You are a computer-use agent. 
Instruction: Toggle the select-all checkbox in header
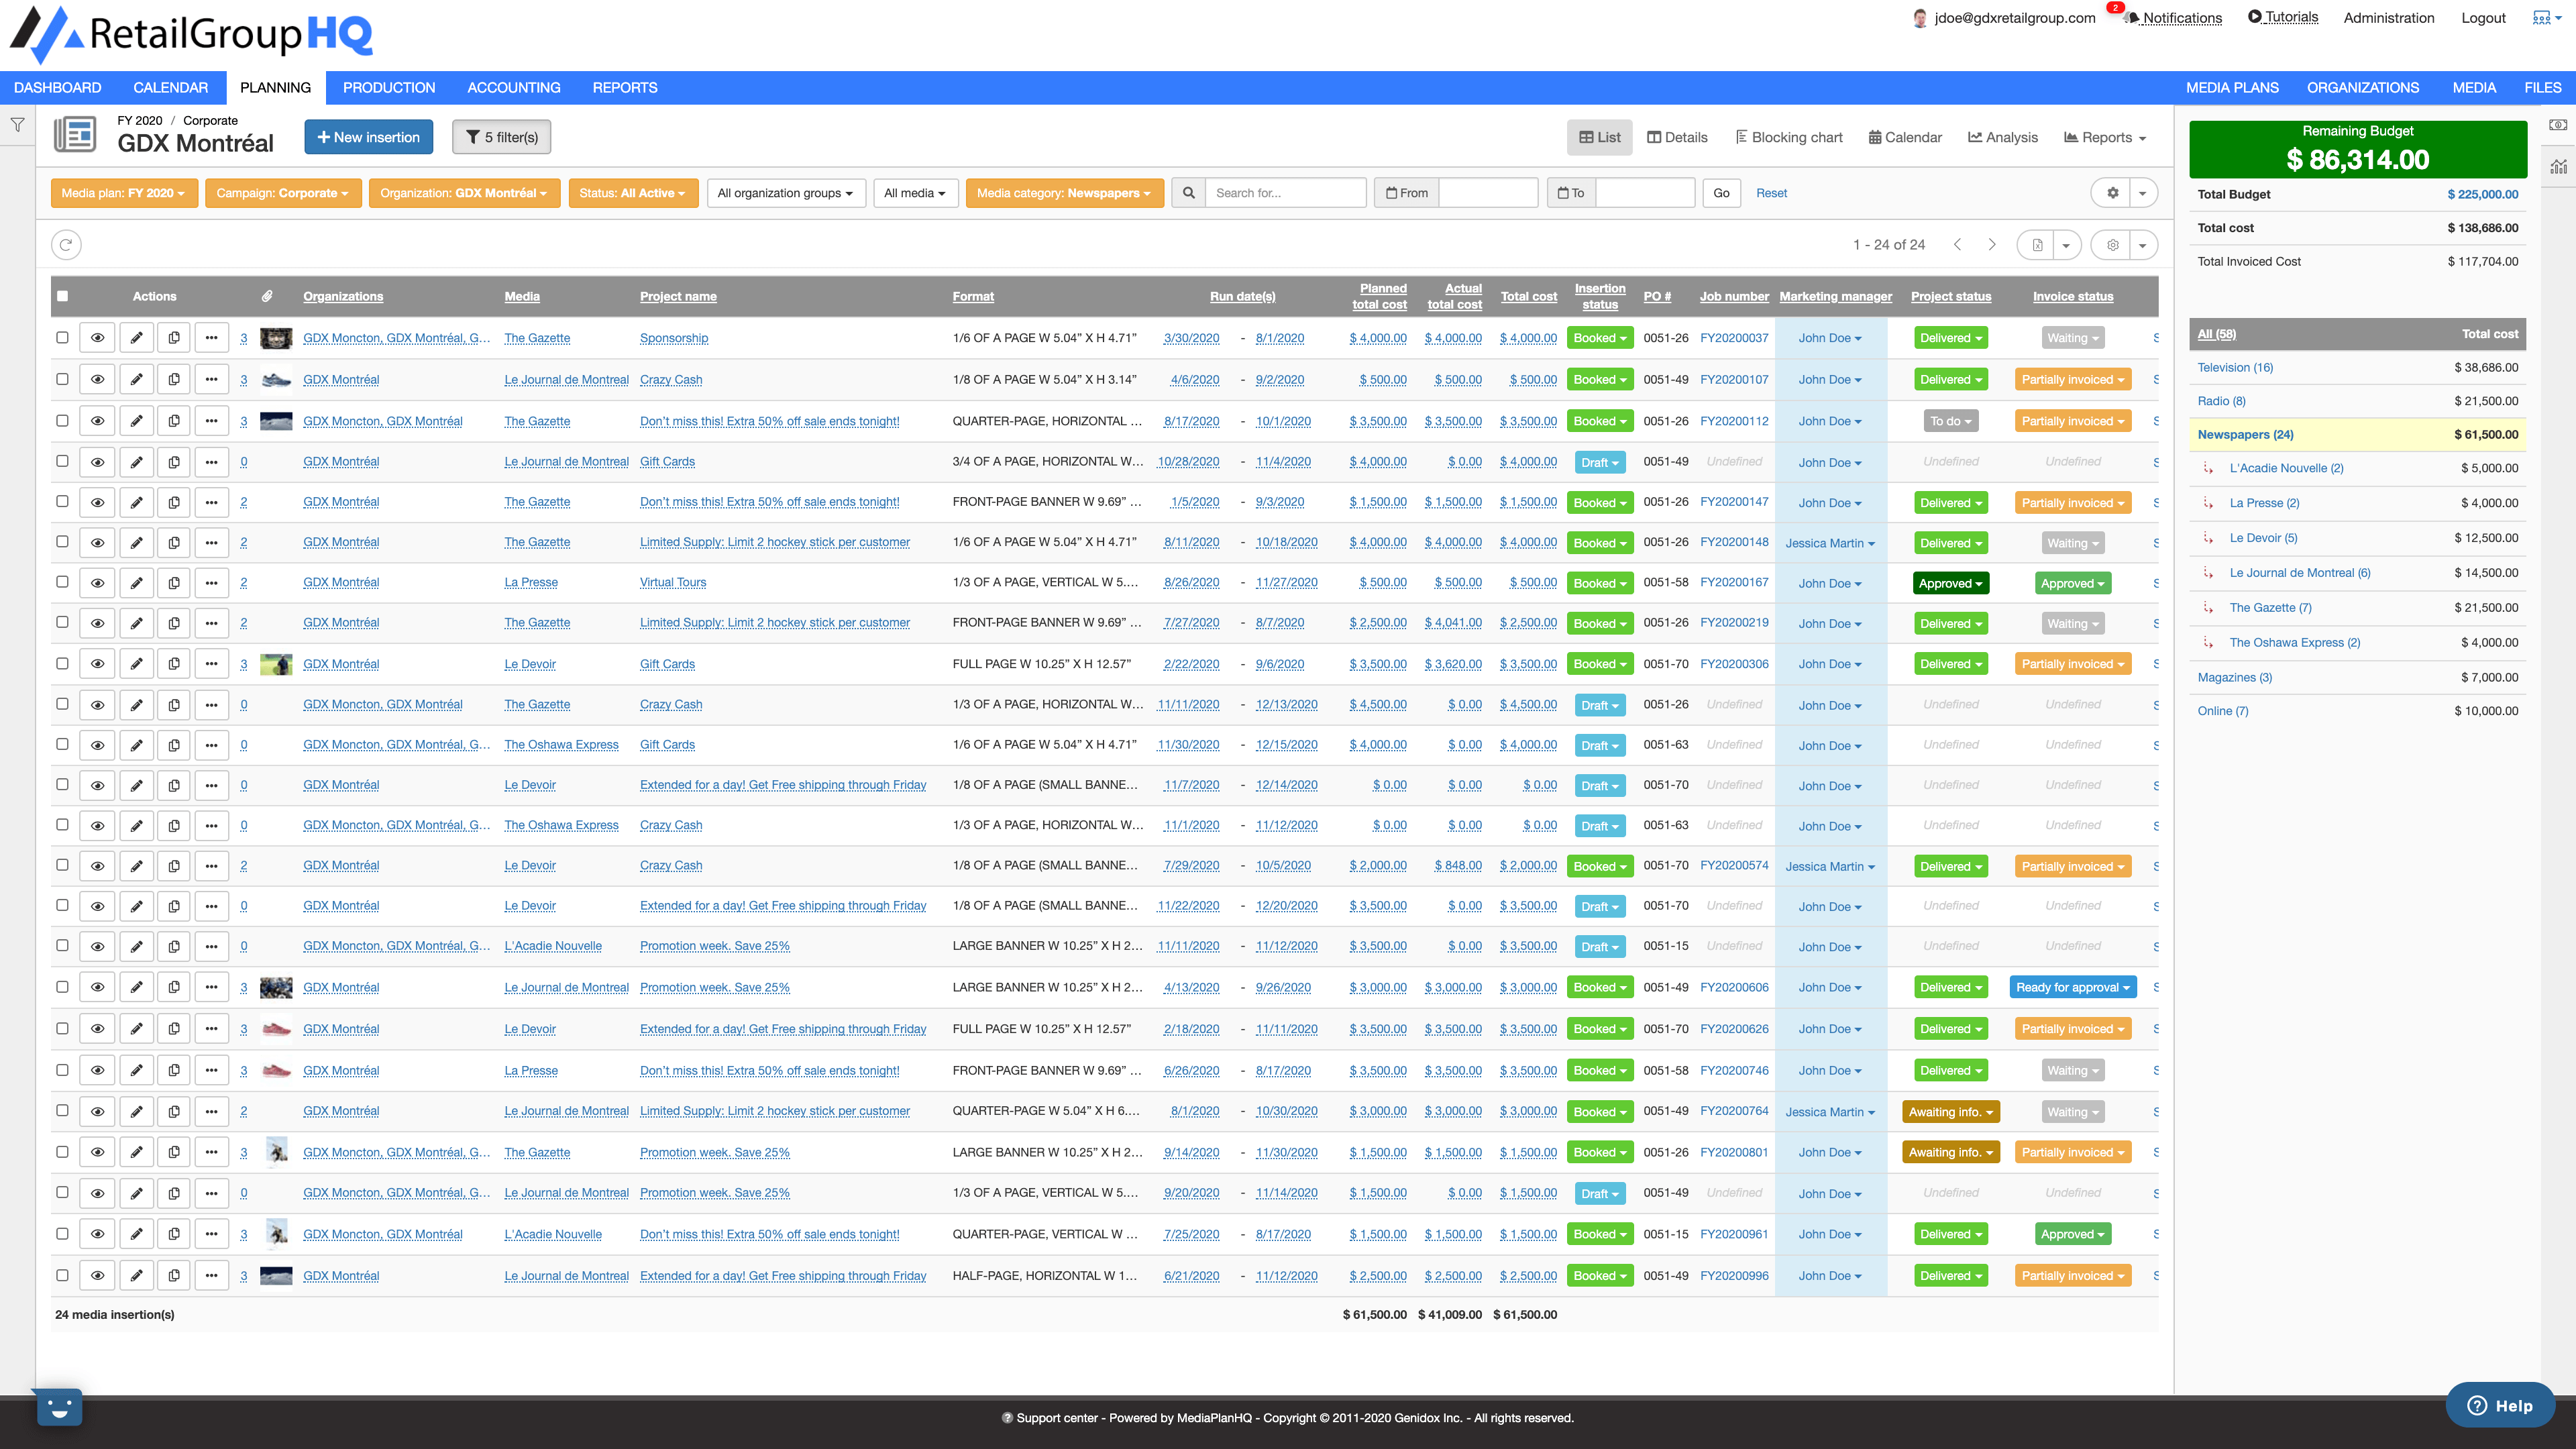point(63,296)
